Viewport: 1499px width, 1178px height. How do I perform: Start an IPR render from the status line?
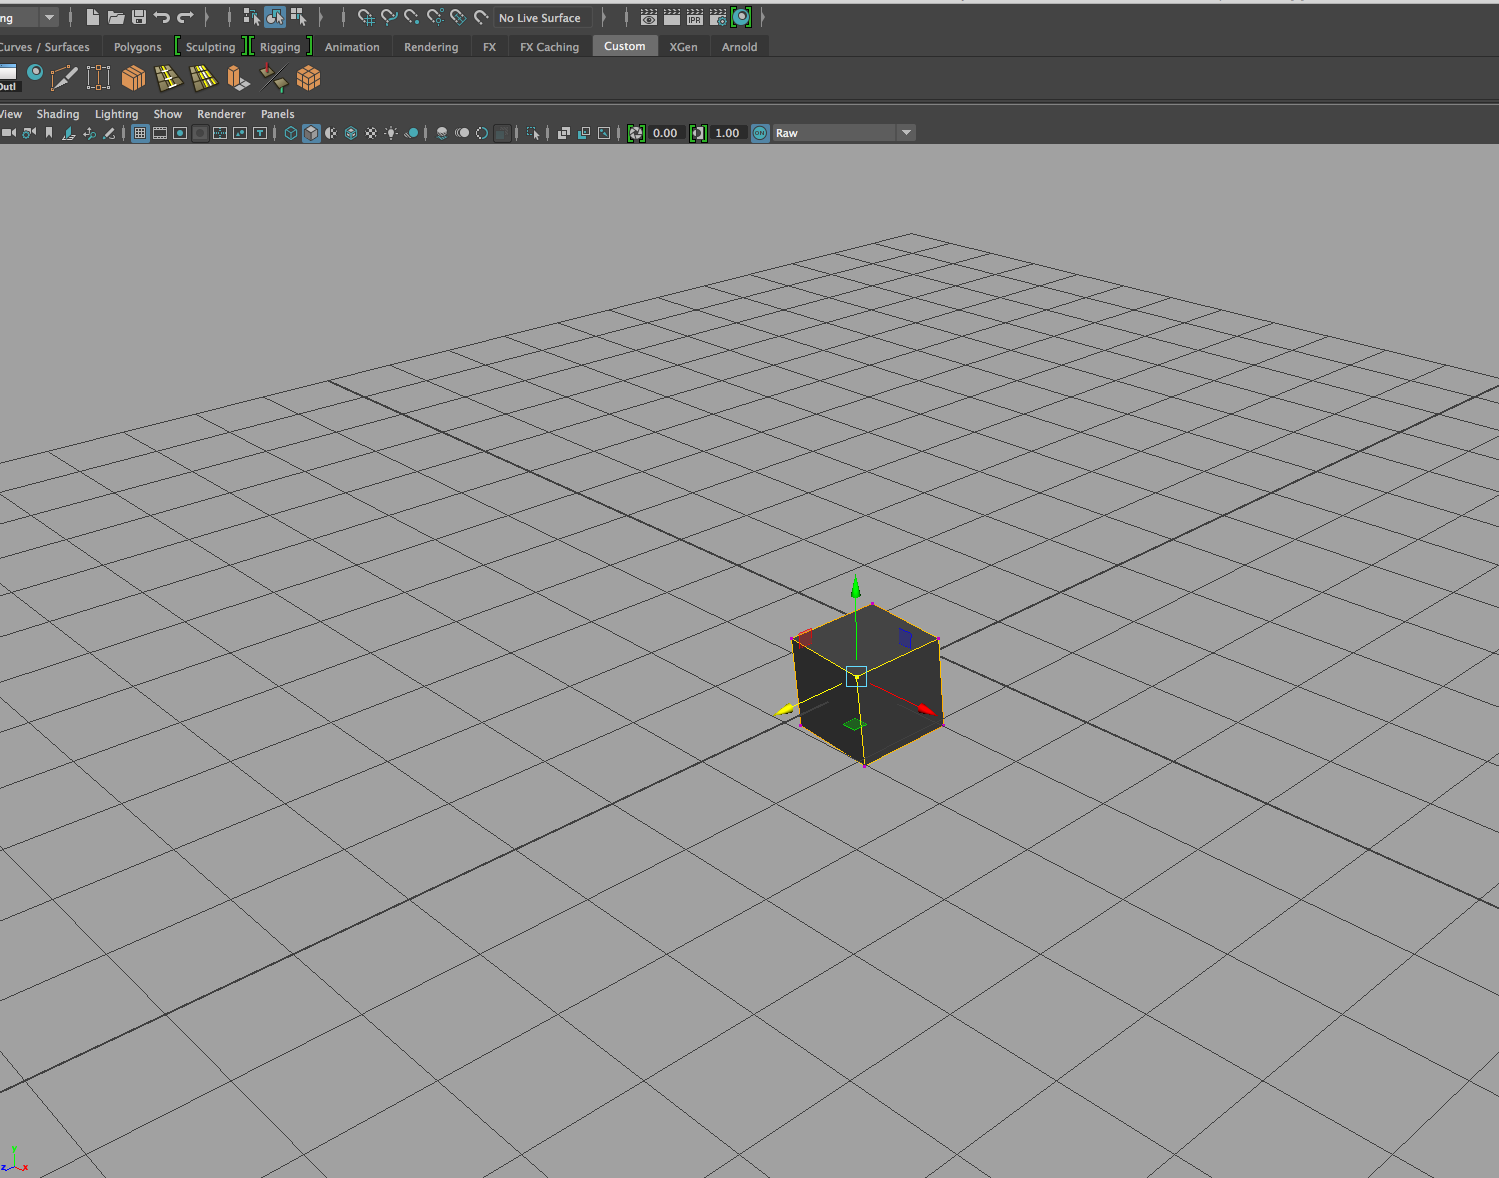click(694, 17)
